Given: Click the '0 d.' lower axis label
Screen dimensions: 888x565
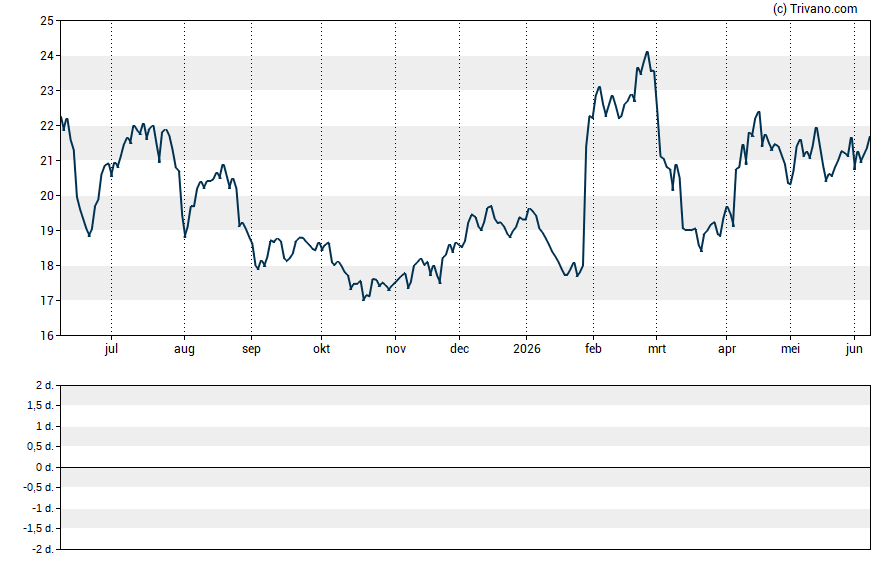Looking at the screenshot, I should pyautogui.click(x=45, y=468).
